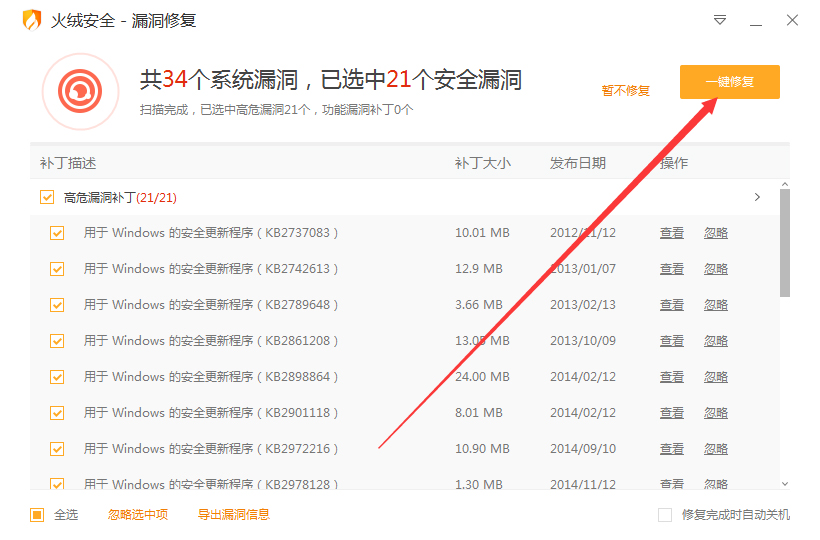Click 导出漏洞信息 link

233,515
